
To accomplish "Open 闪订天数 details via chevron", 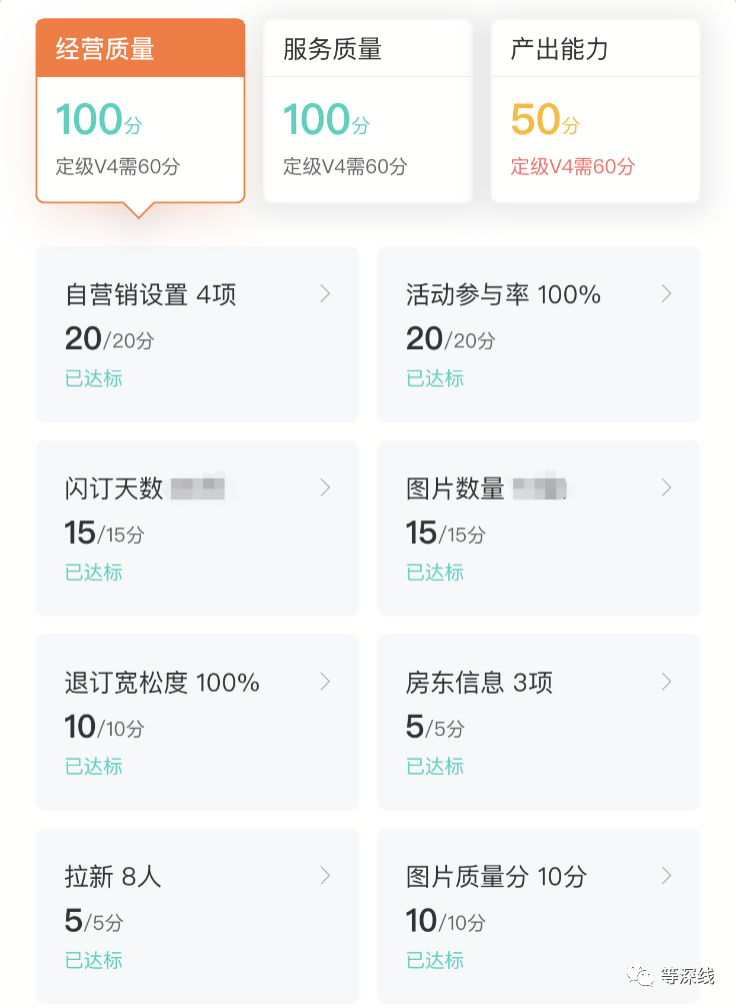I will (x=325, y=488).
